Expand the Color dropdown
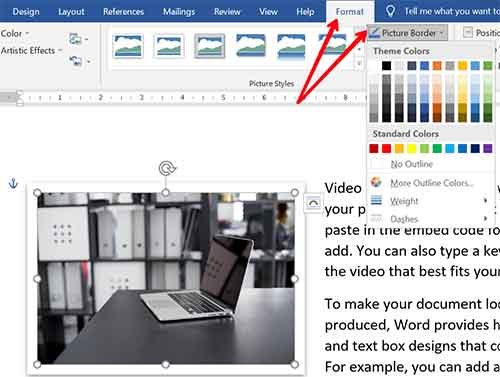Screen dimensions: 500x377 (15, 33)
